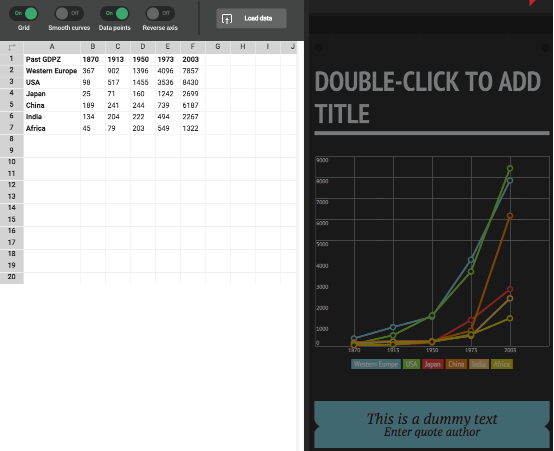Screen dimensions: 554x451
Task: Select the Western Europe 2003 value cell
Action: tap(193, 71)
